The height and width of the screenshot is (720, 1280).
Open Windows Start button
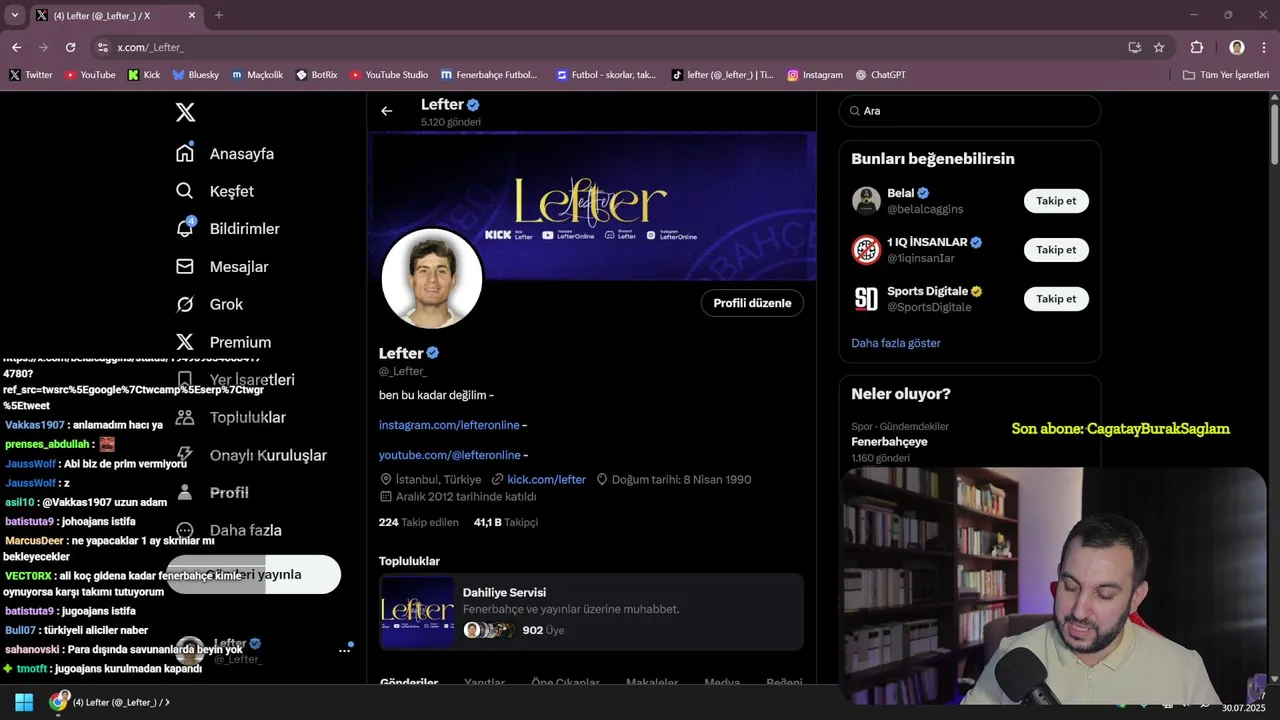coord(24,702)
